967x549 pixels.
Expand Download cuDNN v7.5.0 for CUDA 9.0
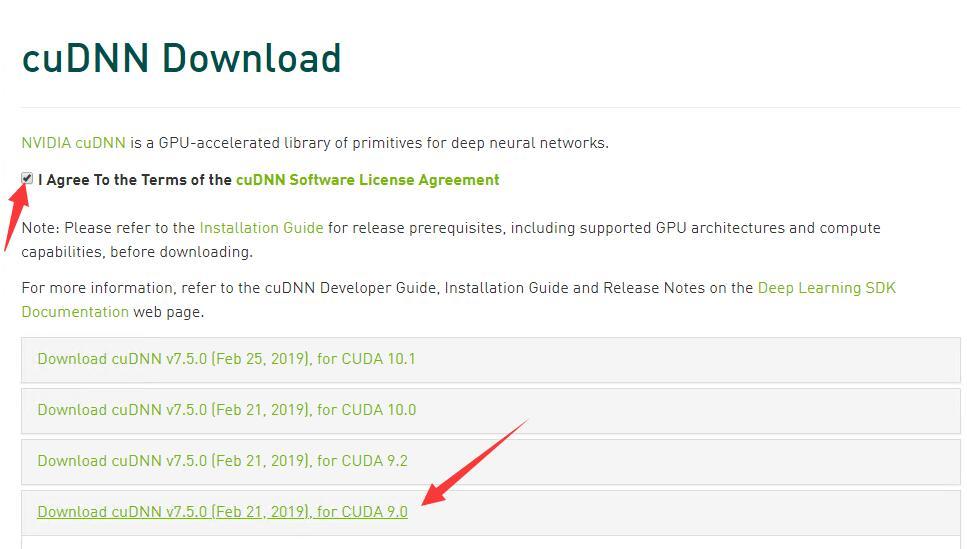[222, 512]
